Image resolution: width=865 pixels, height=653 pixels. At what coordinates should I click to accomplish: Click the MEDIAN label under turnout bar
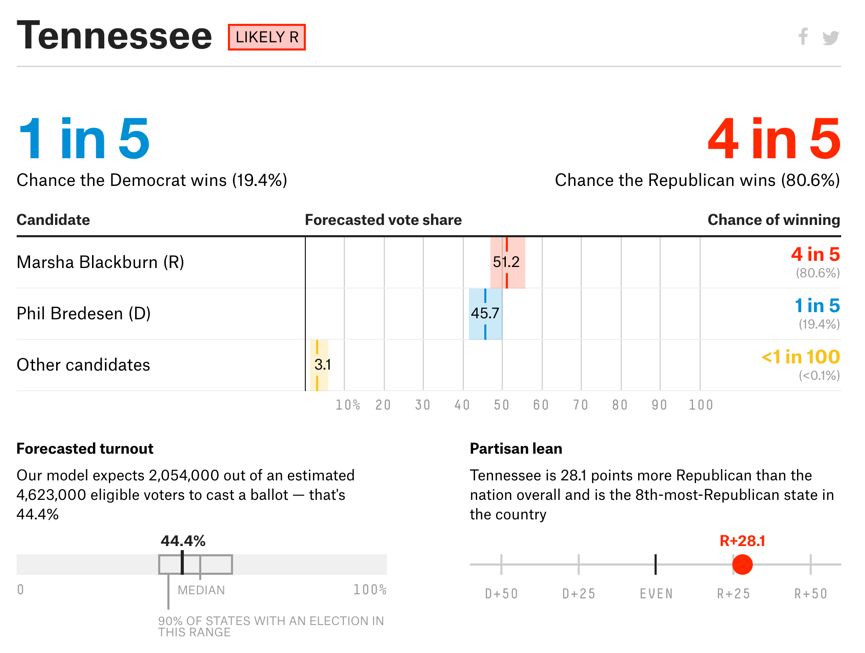point(201,590)
